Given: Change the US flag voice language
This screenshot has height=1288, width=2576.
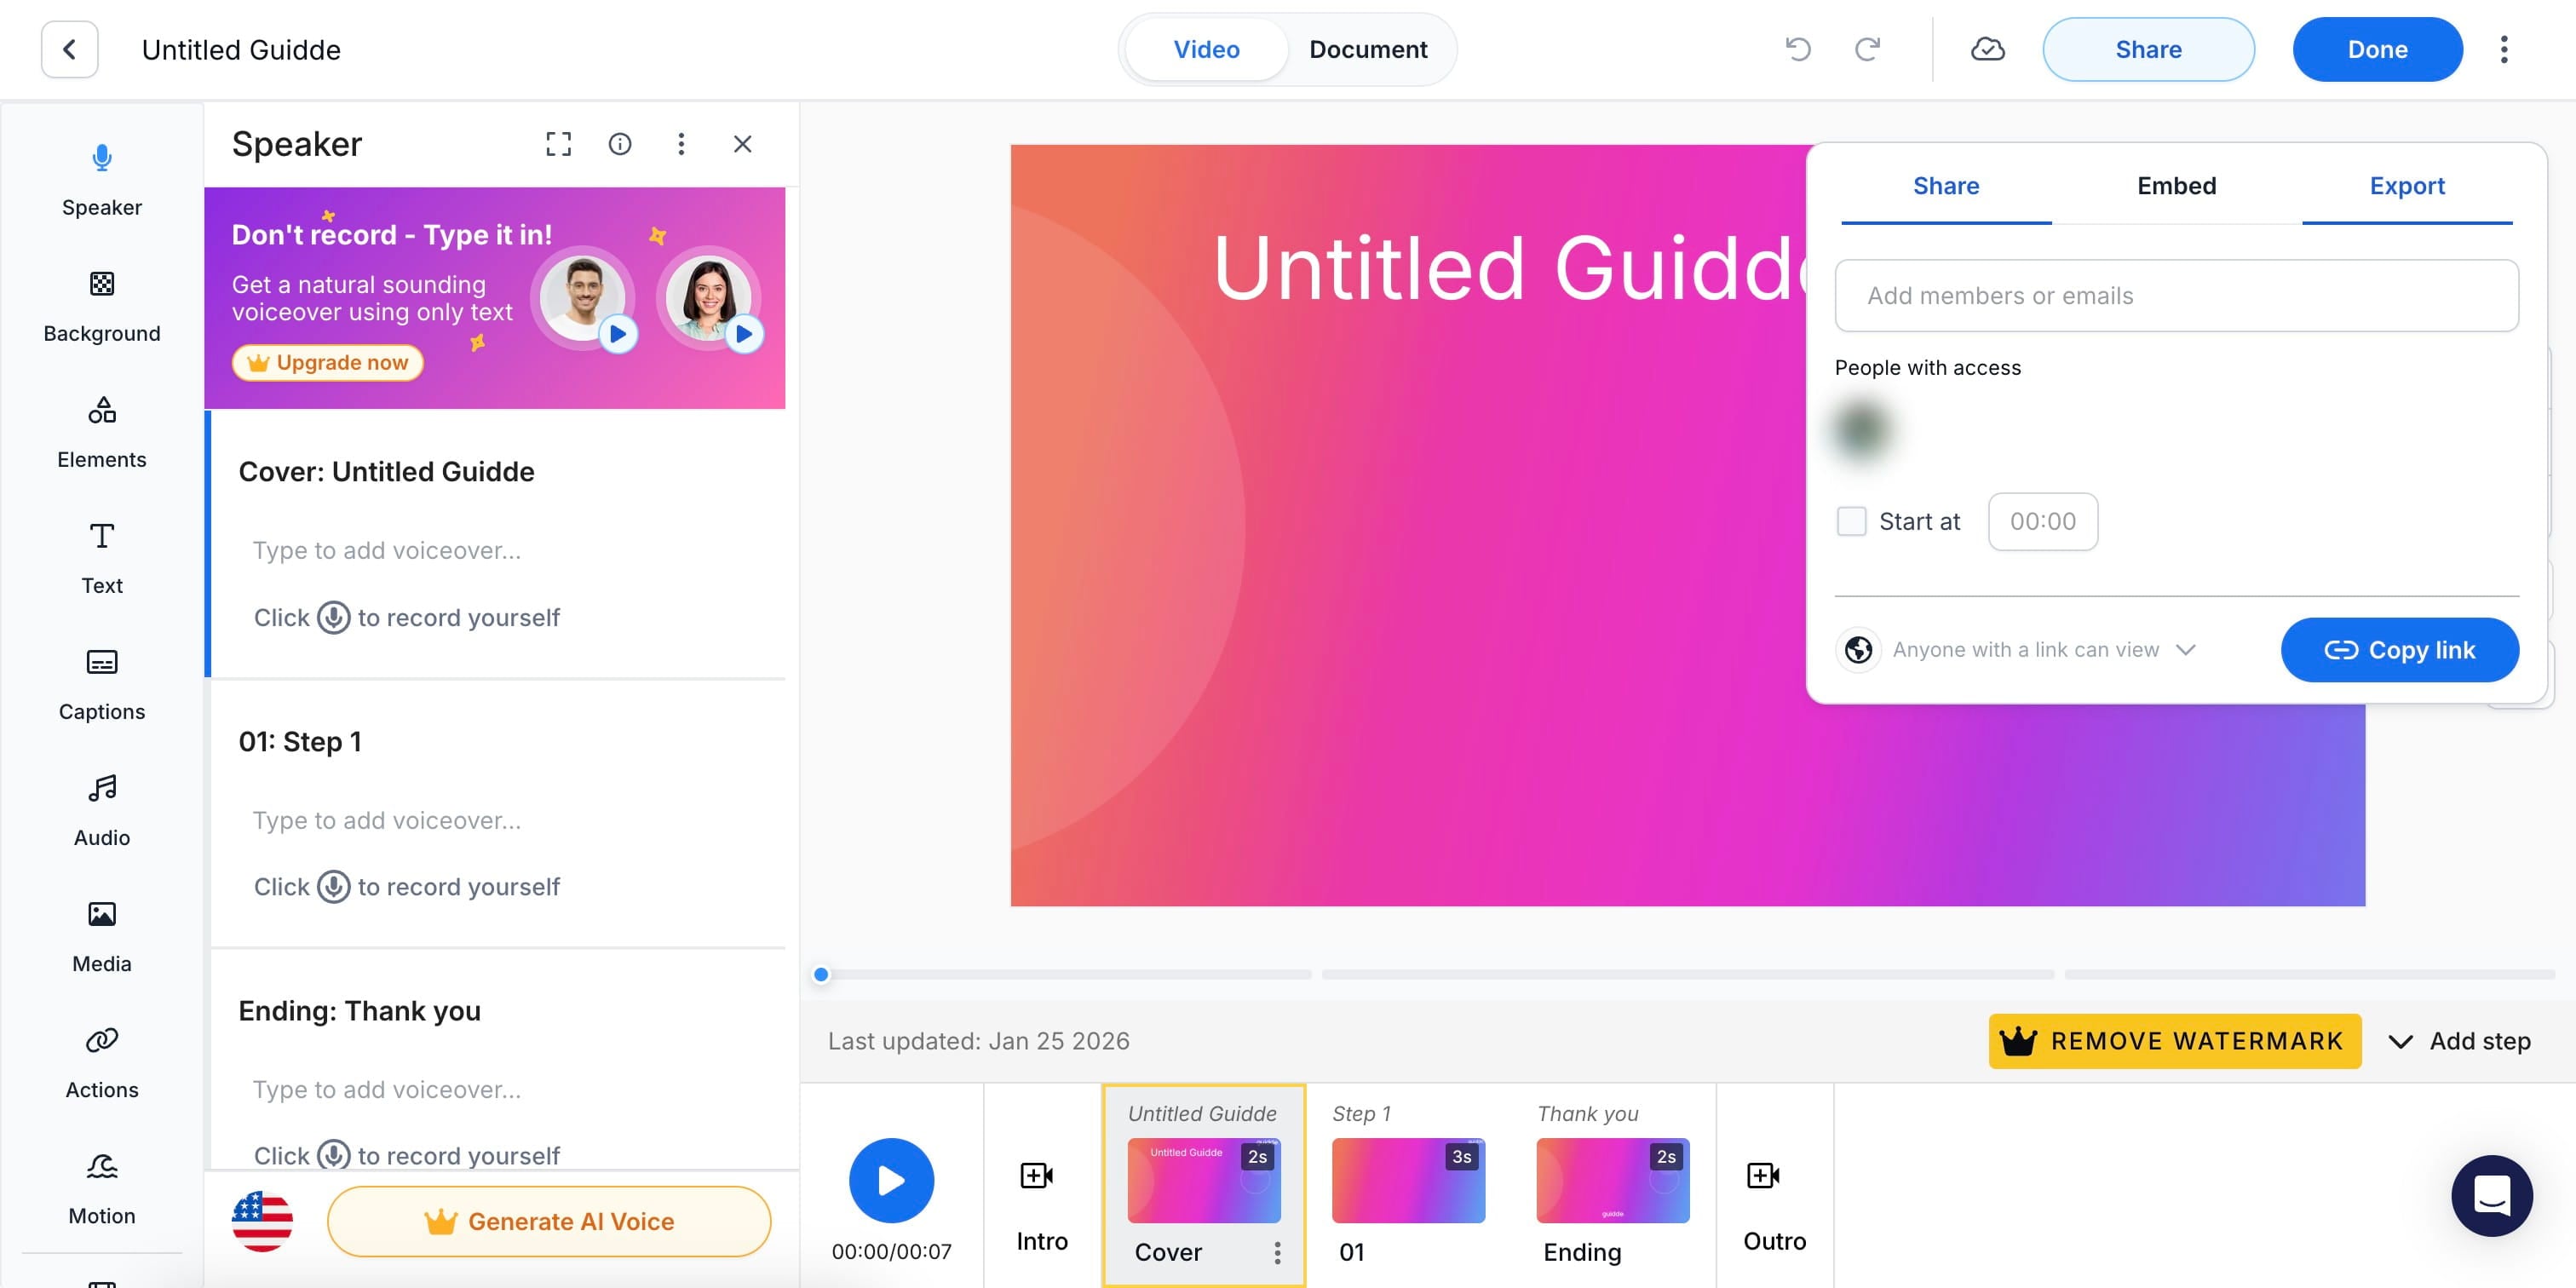Looking at the screenshot, I should [262, 1221].
